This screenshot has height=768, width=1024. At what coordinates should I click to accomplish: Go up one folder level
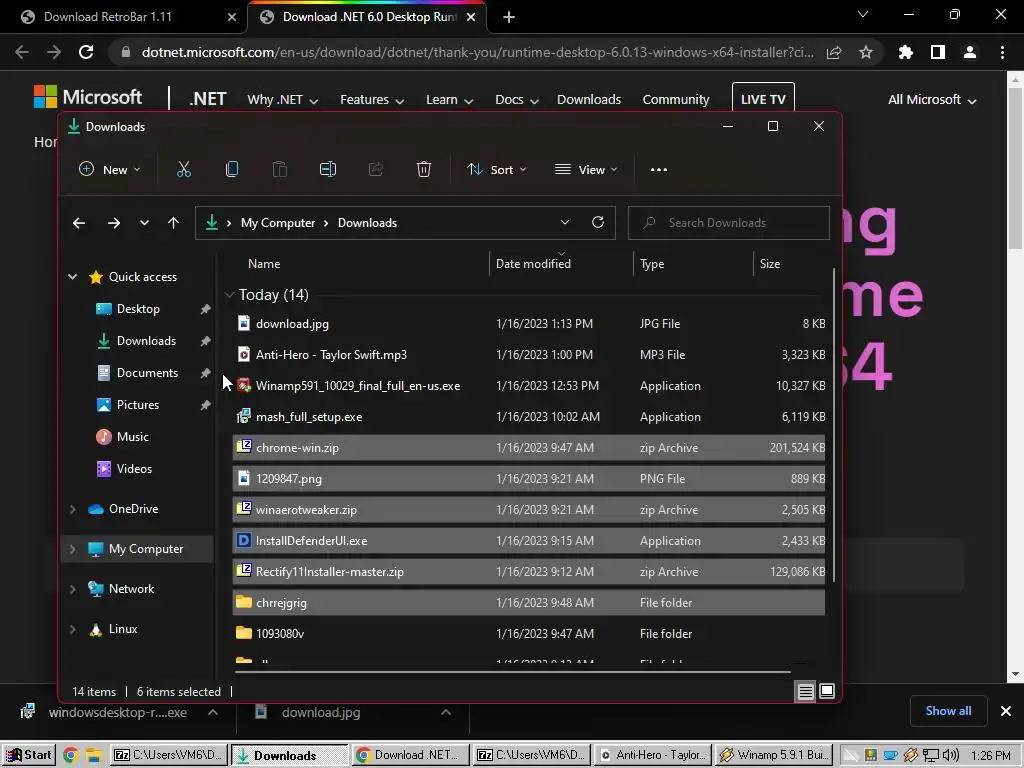point(173,223)
